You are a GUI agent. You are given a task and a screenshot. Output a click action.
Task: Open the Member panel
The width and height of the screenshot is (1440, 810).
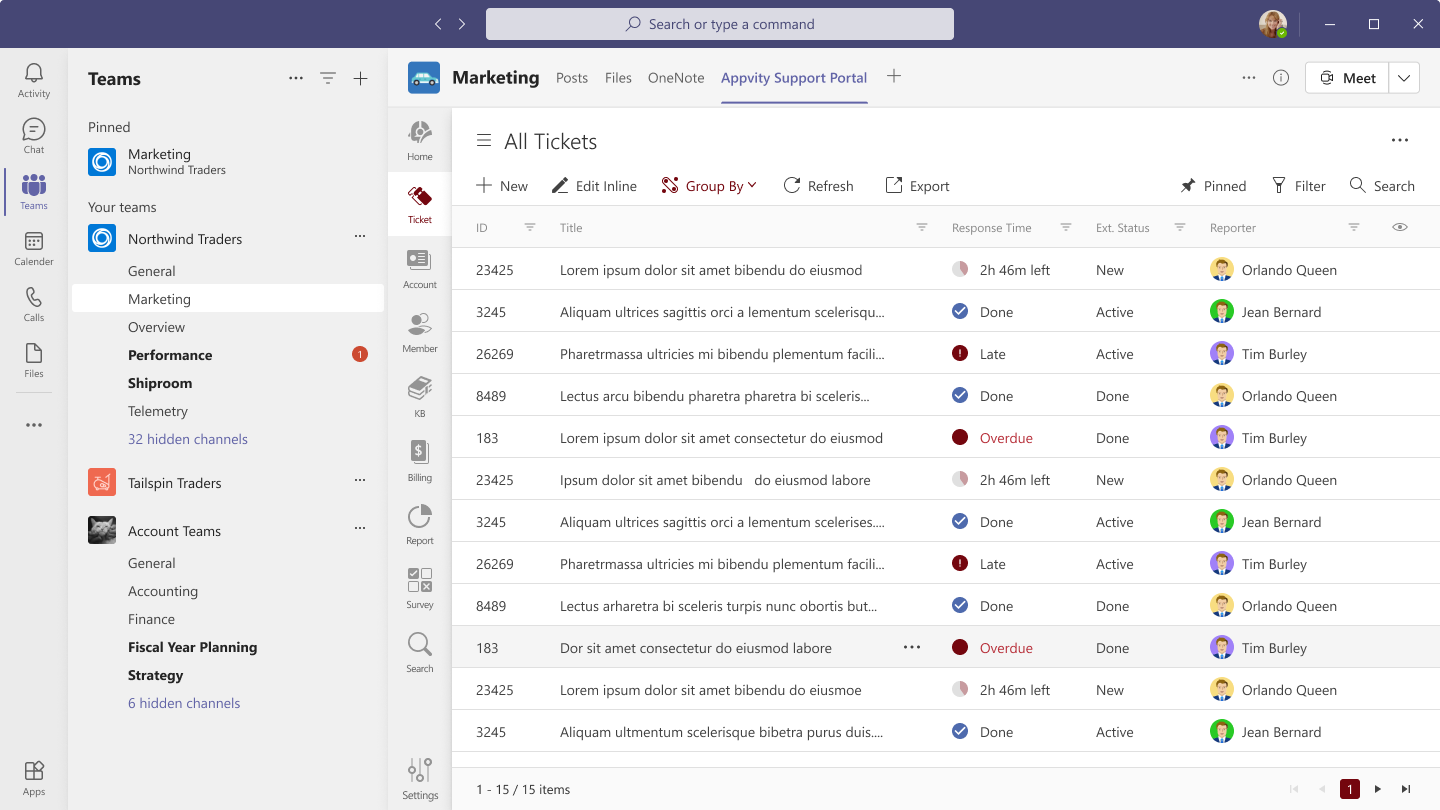tap(419, 327)
